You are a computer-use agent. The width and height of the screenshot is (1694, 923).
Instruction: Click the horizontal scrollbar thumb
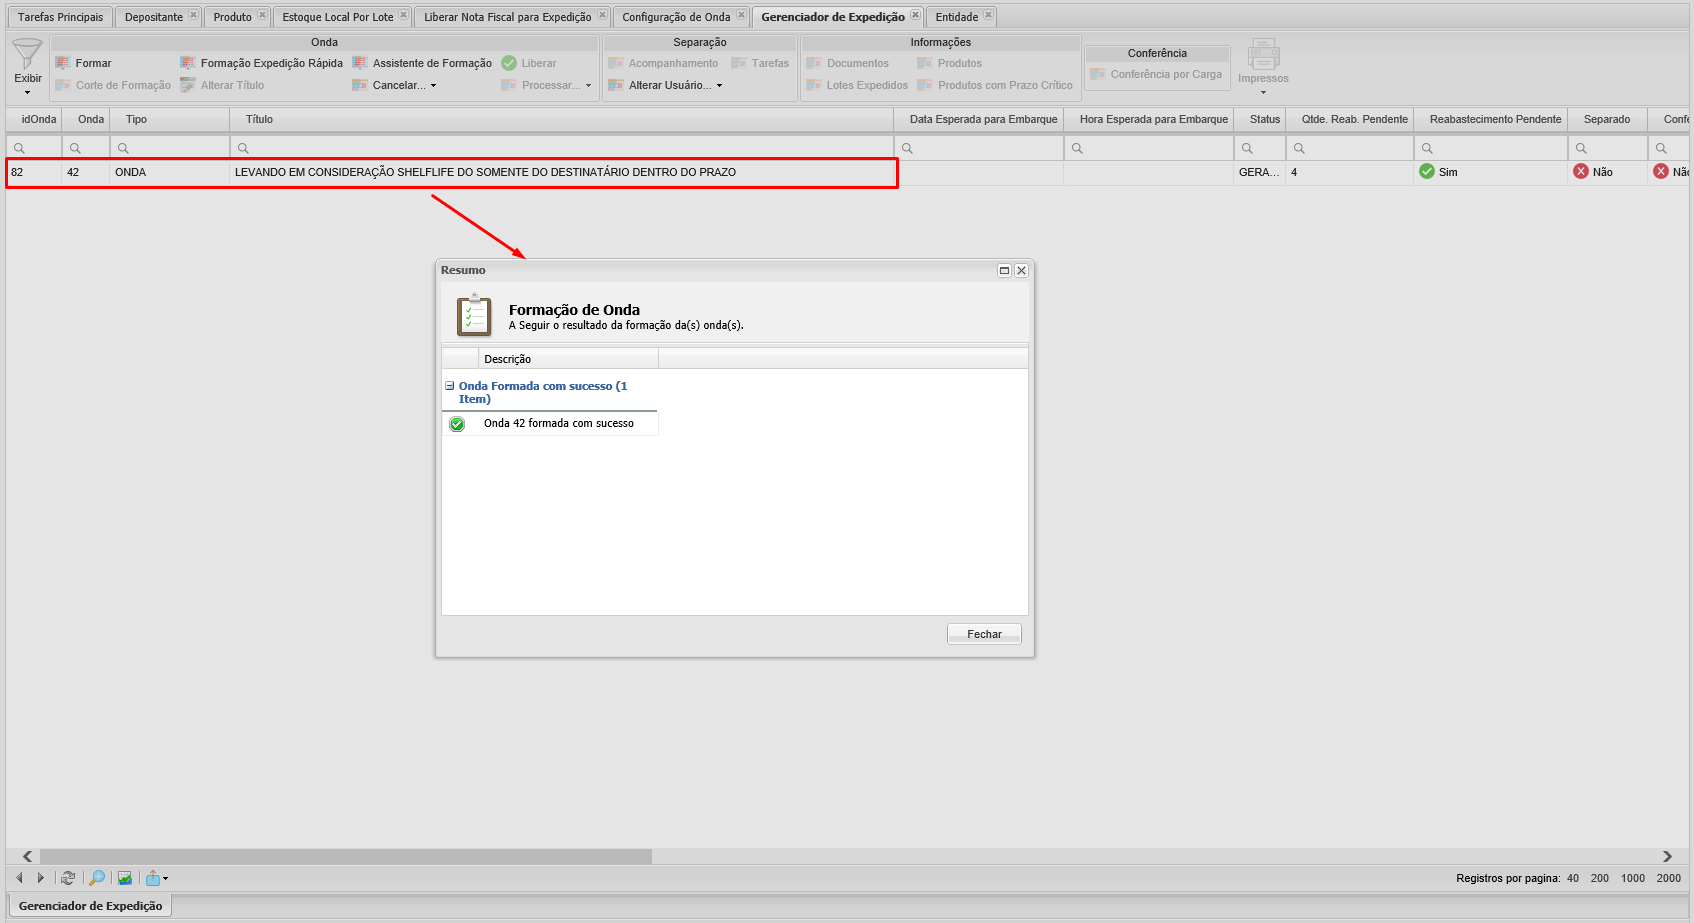point(346,856)
